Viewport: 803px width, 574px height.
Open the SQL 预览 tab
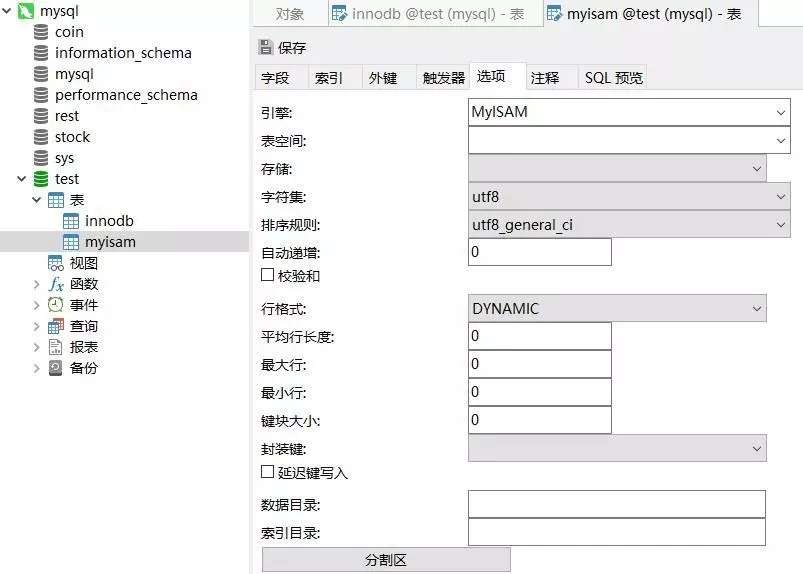[x=613, y=78]
